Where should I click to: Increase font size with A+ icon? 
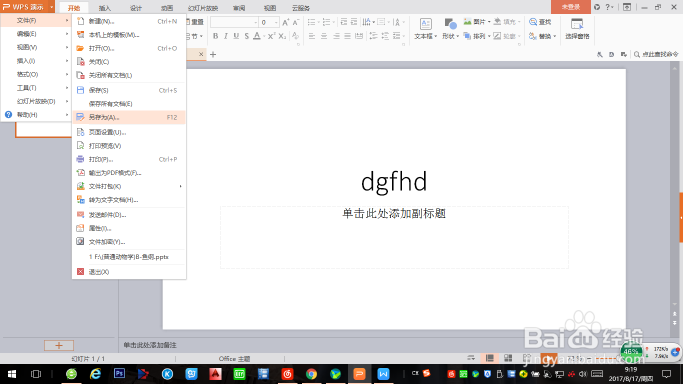point(285,22)
